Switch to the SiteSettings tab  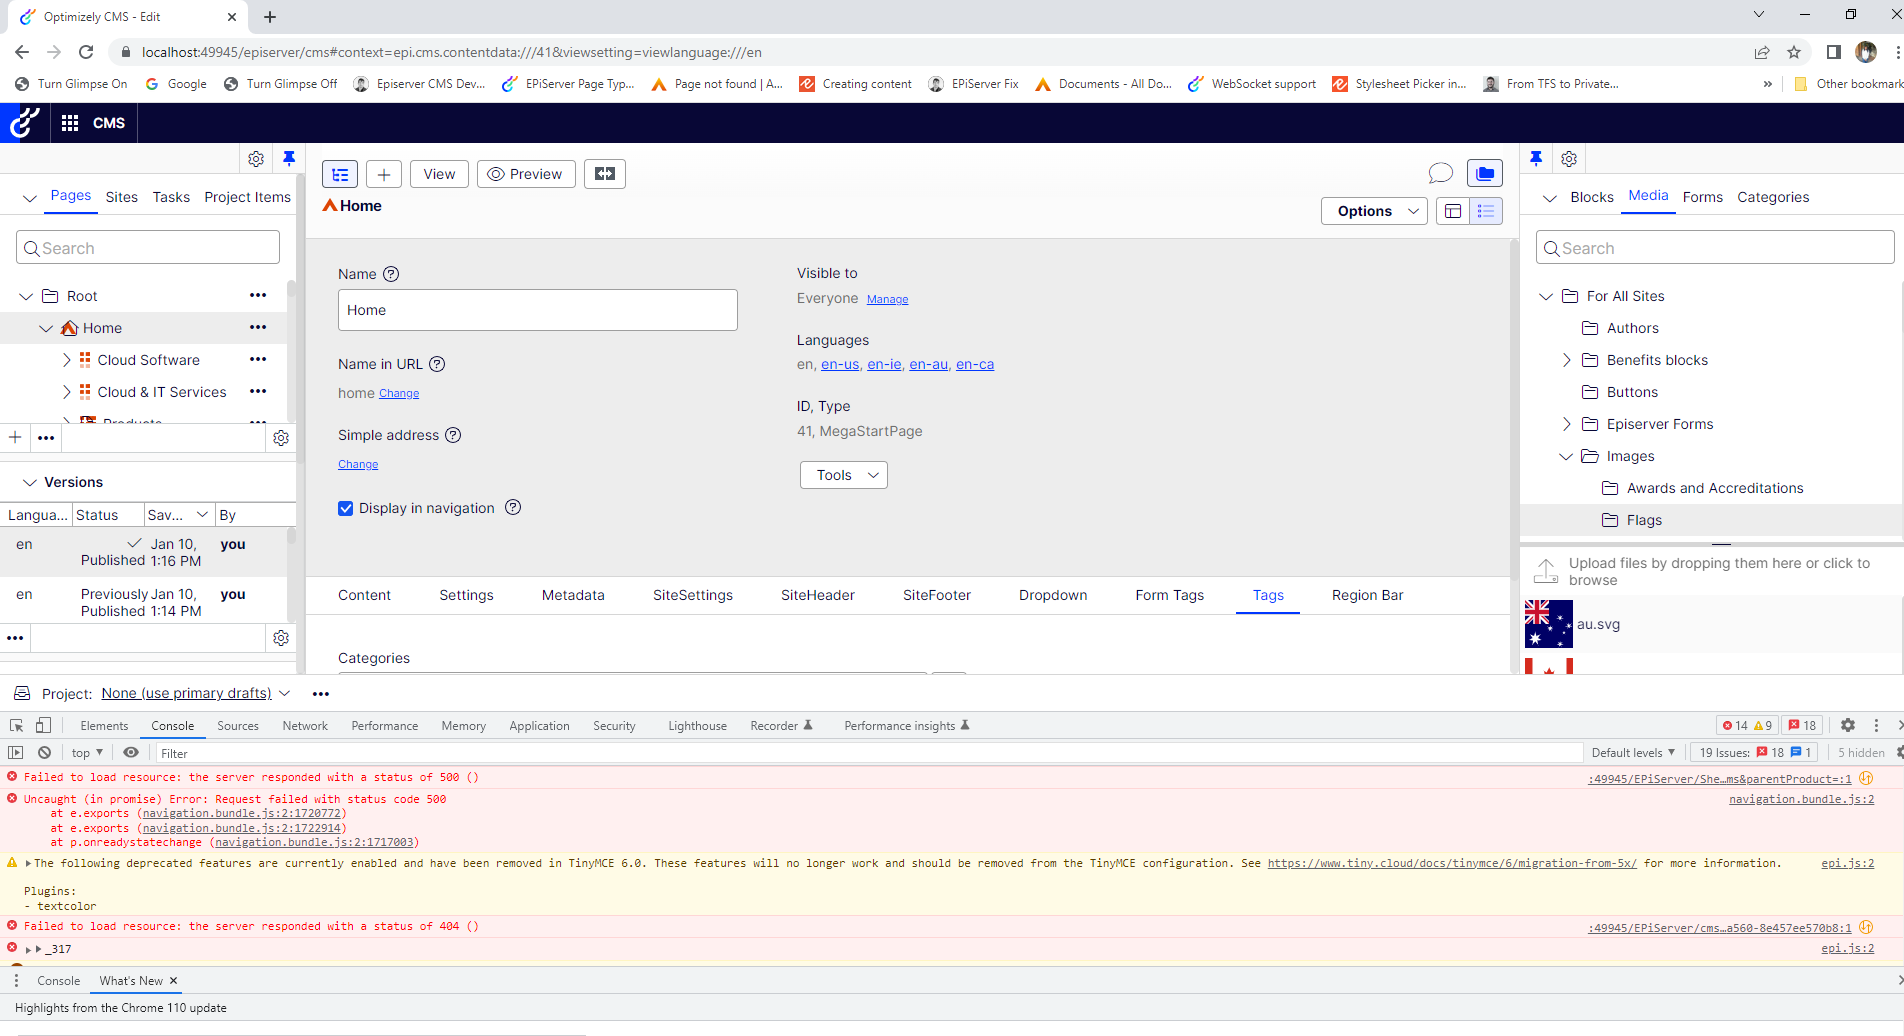pyautogui.click(x=692, y=595)
